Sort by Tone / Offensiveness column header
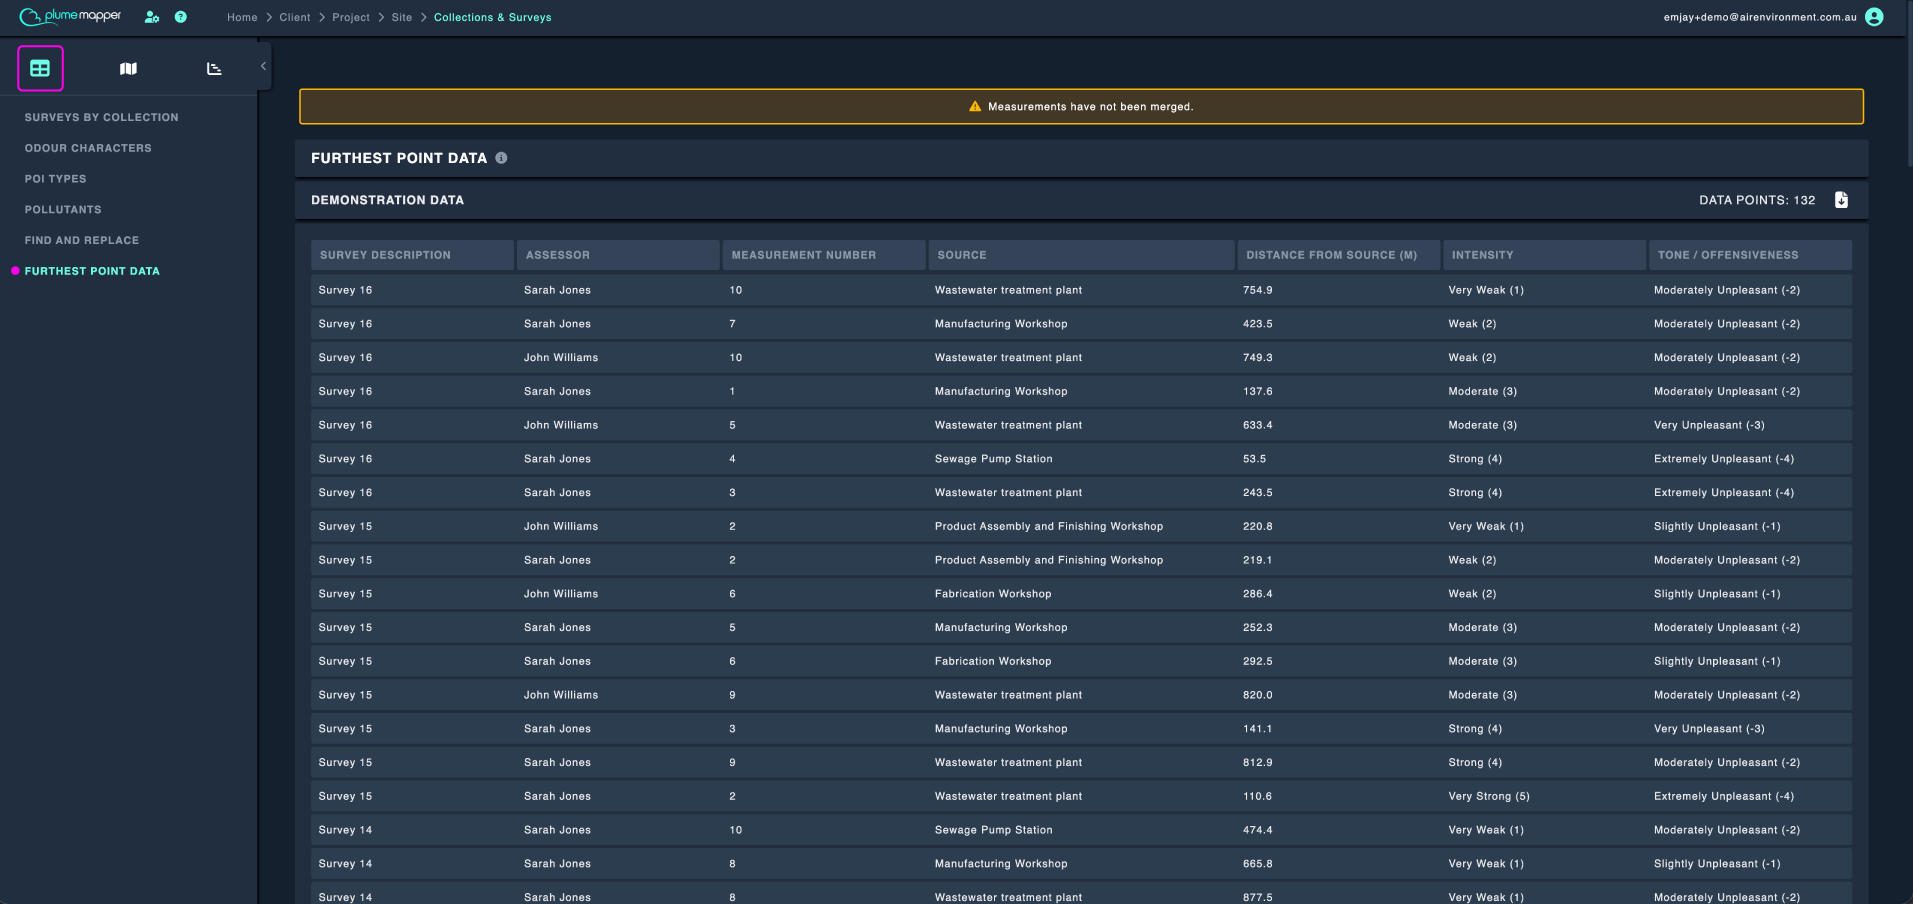Image resolution: width=1913 pixels, height=904 pixels. (1750, 255)
